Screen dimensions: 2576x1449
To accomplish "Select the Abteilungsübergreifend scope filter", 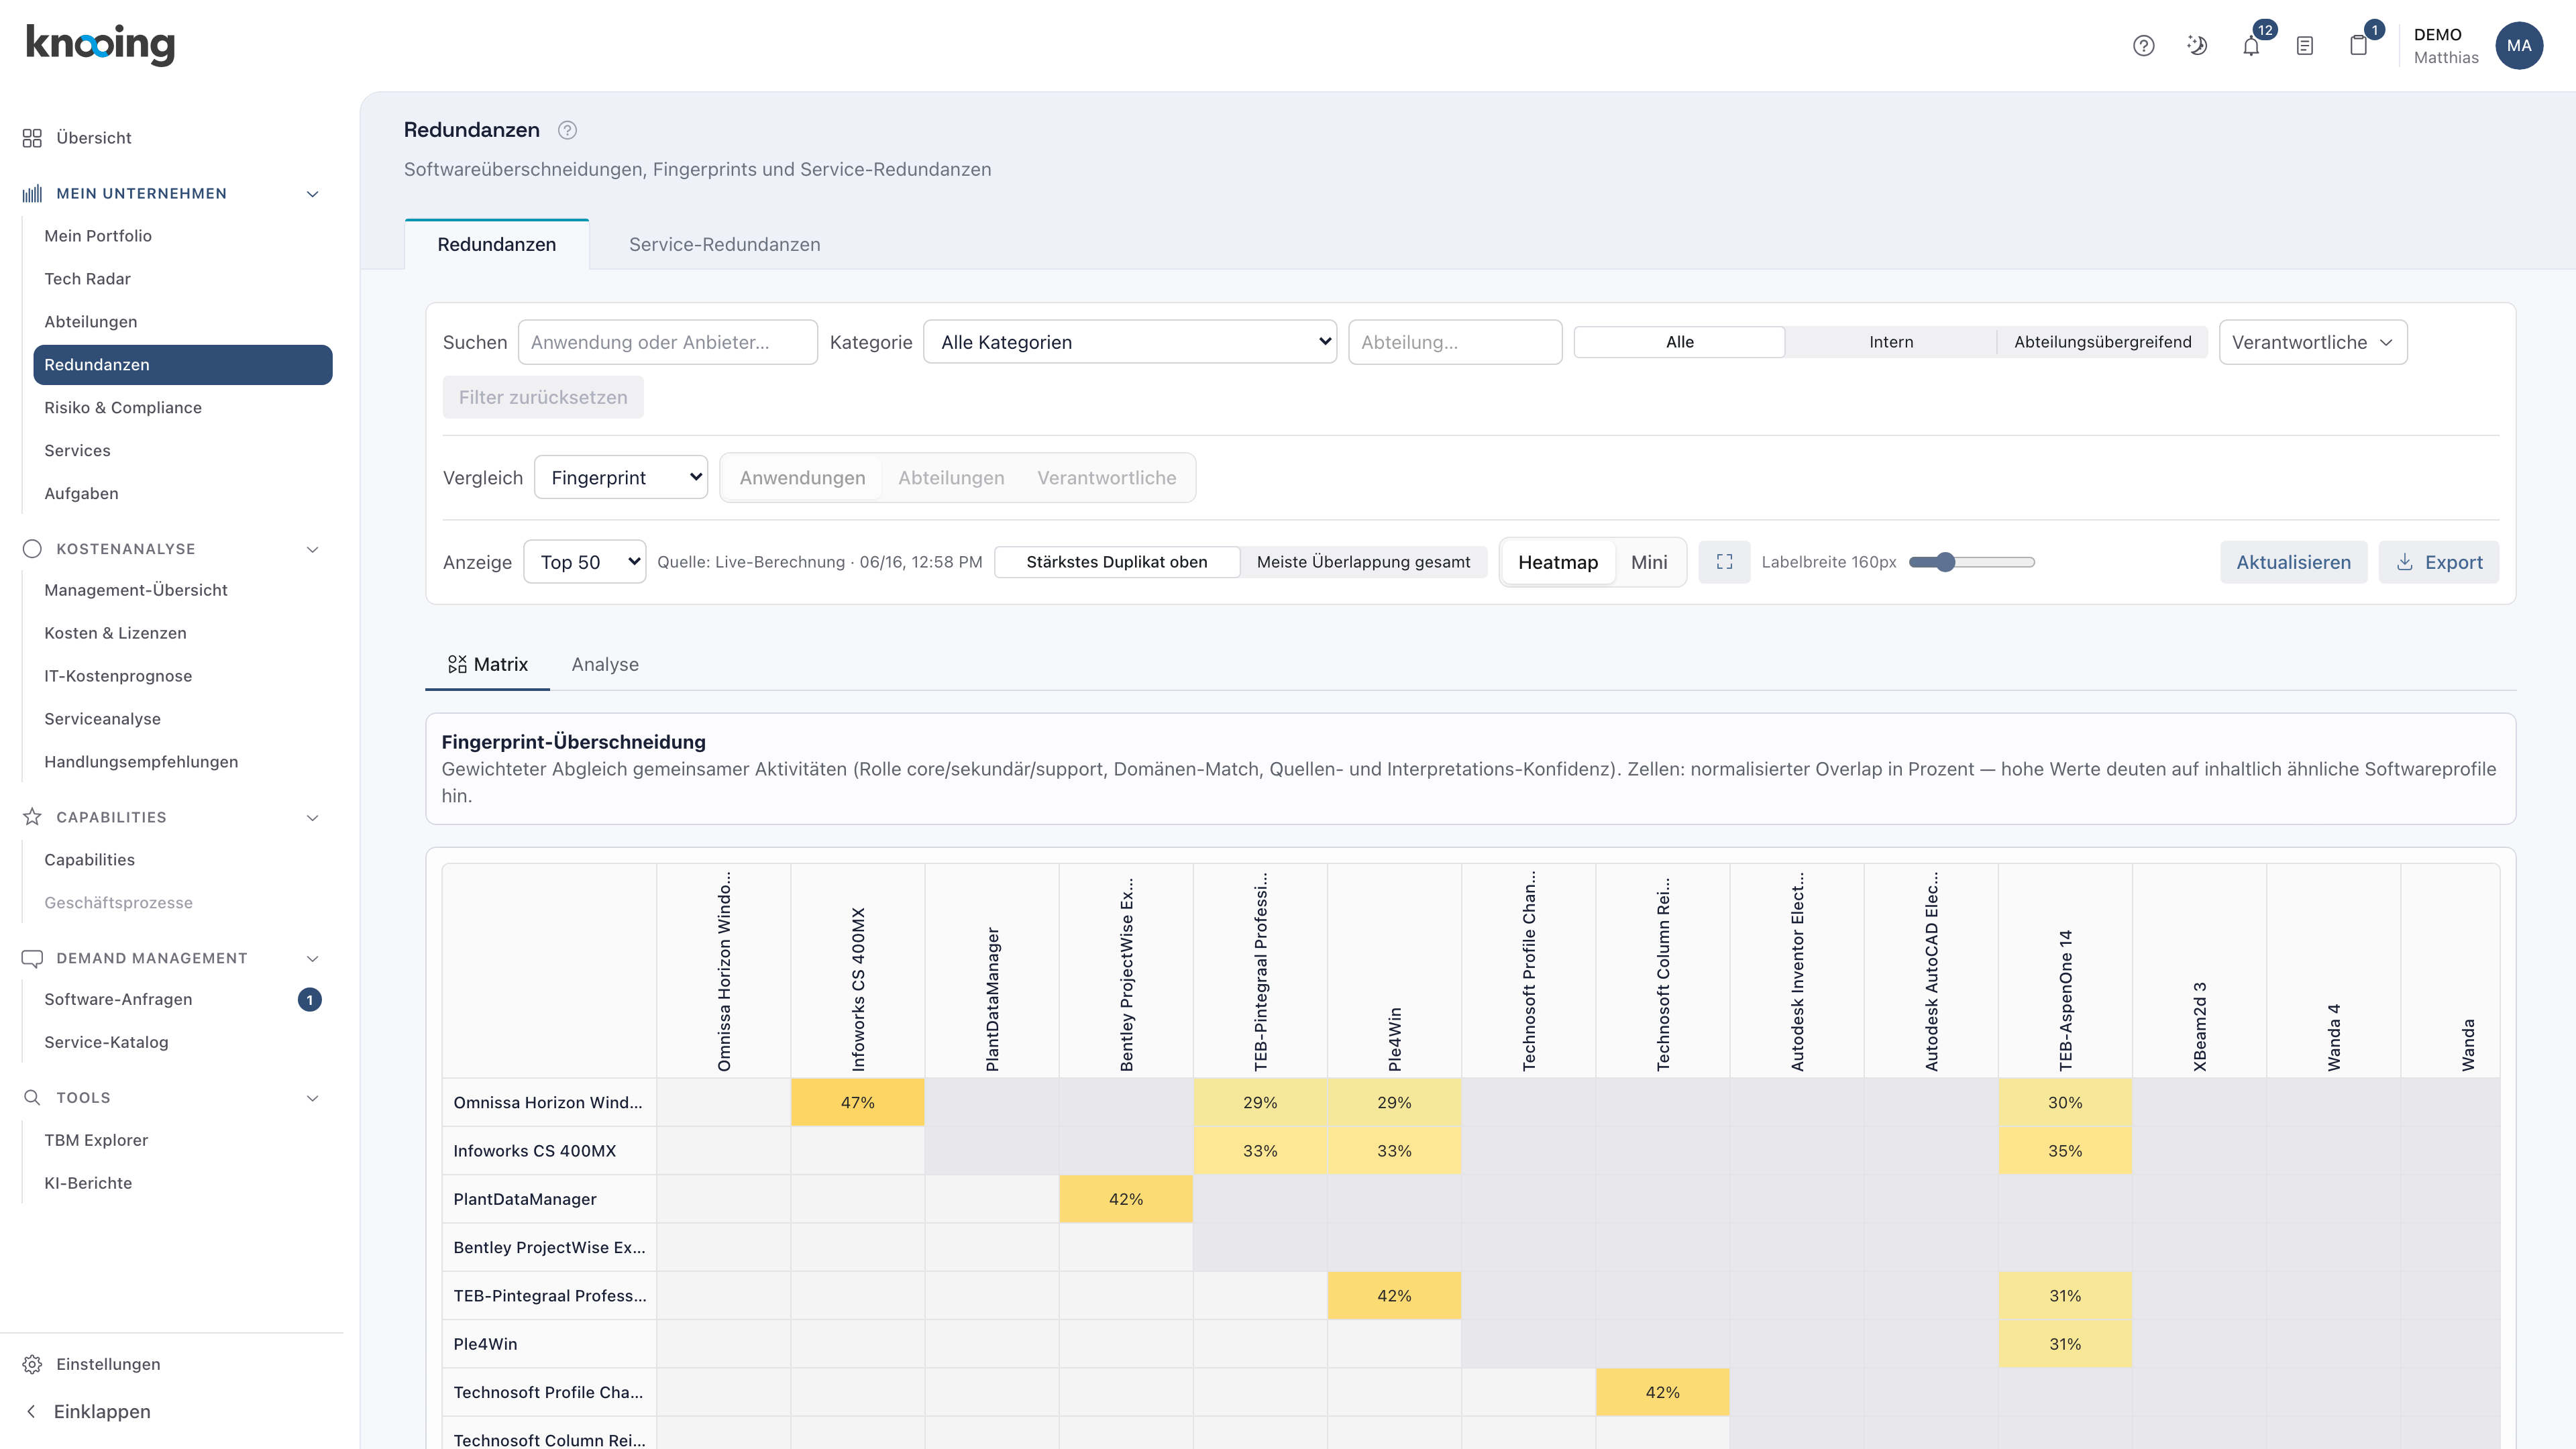I will coord(2102,342).
